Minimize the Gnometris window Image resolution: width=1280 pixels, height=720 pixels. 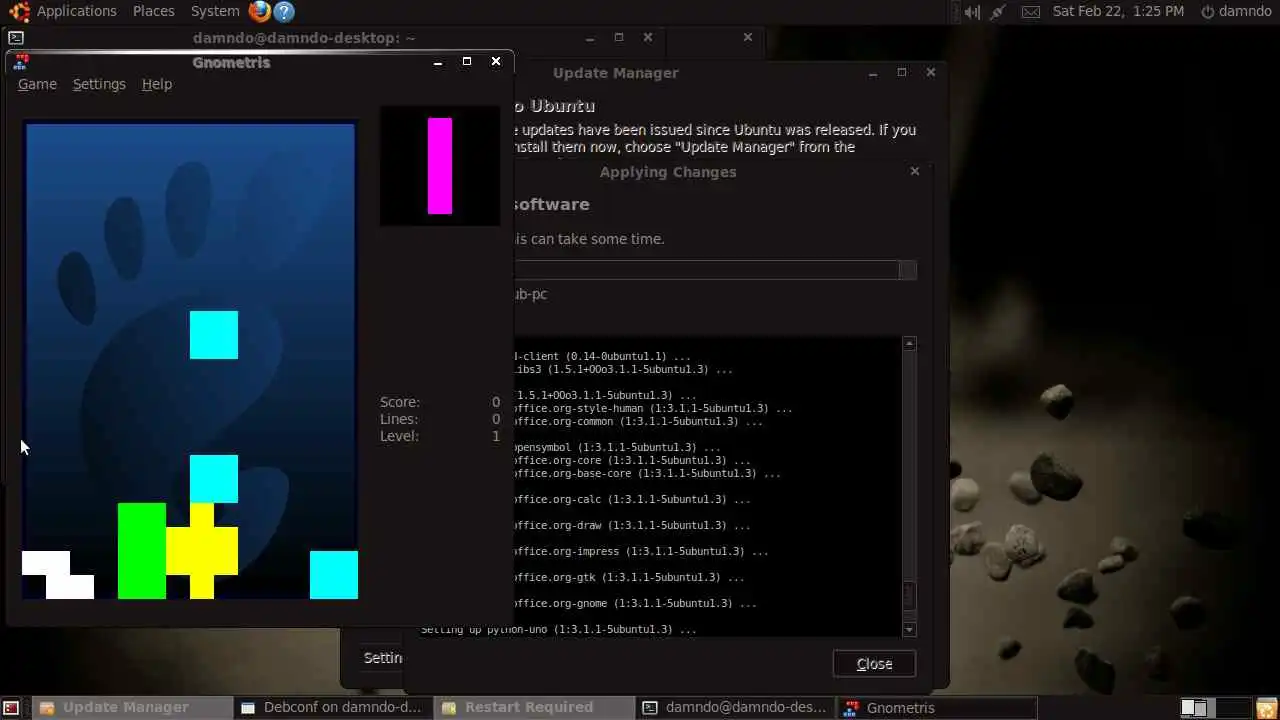pos(438,62)
